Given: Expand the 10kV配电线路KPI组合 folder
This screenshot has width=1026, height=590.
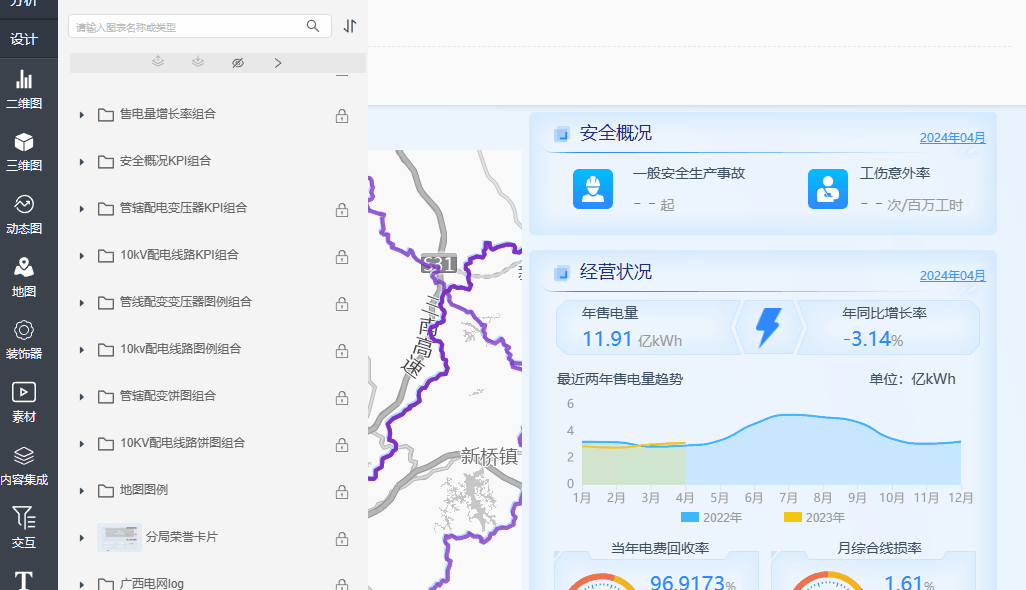Looking at the screenshot, I should coord(81,256).
